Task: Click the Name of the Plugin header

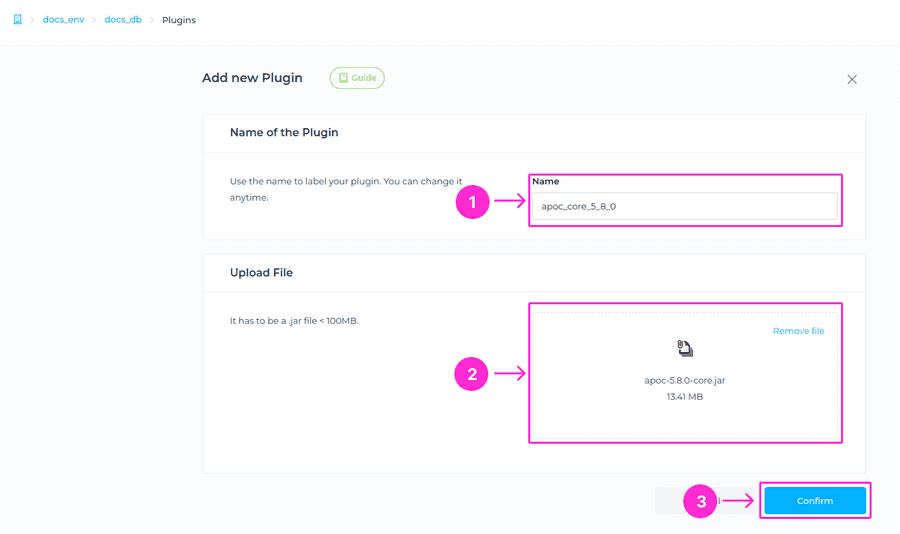Action: 284,132
